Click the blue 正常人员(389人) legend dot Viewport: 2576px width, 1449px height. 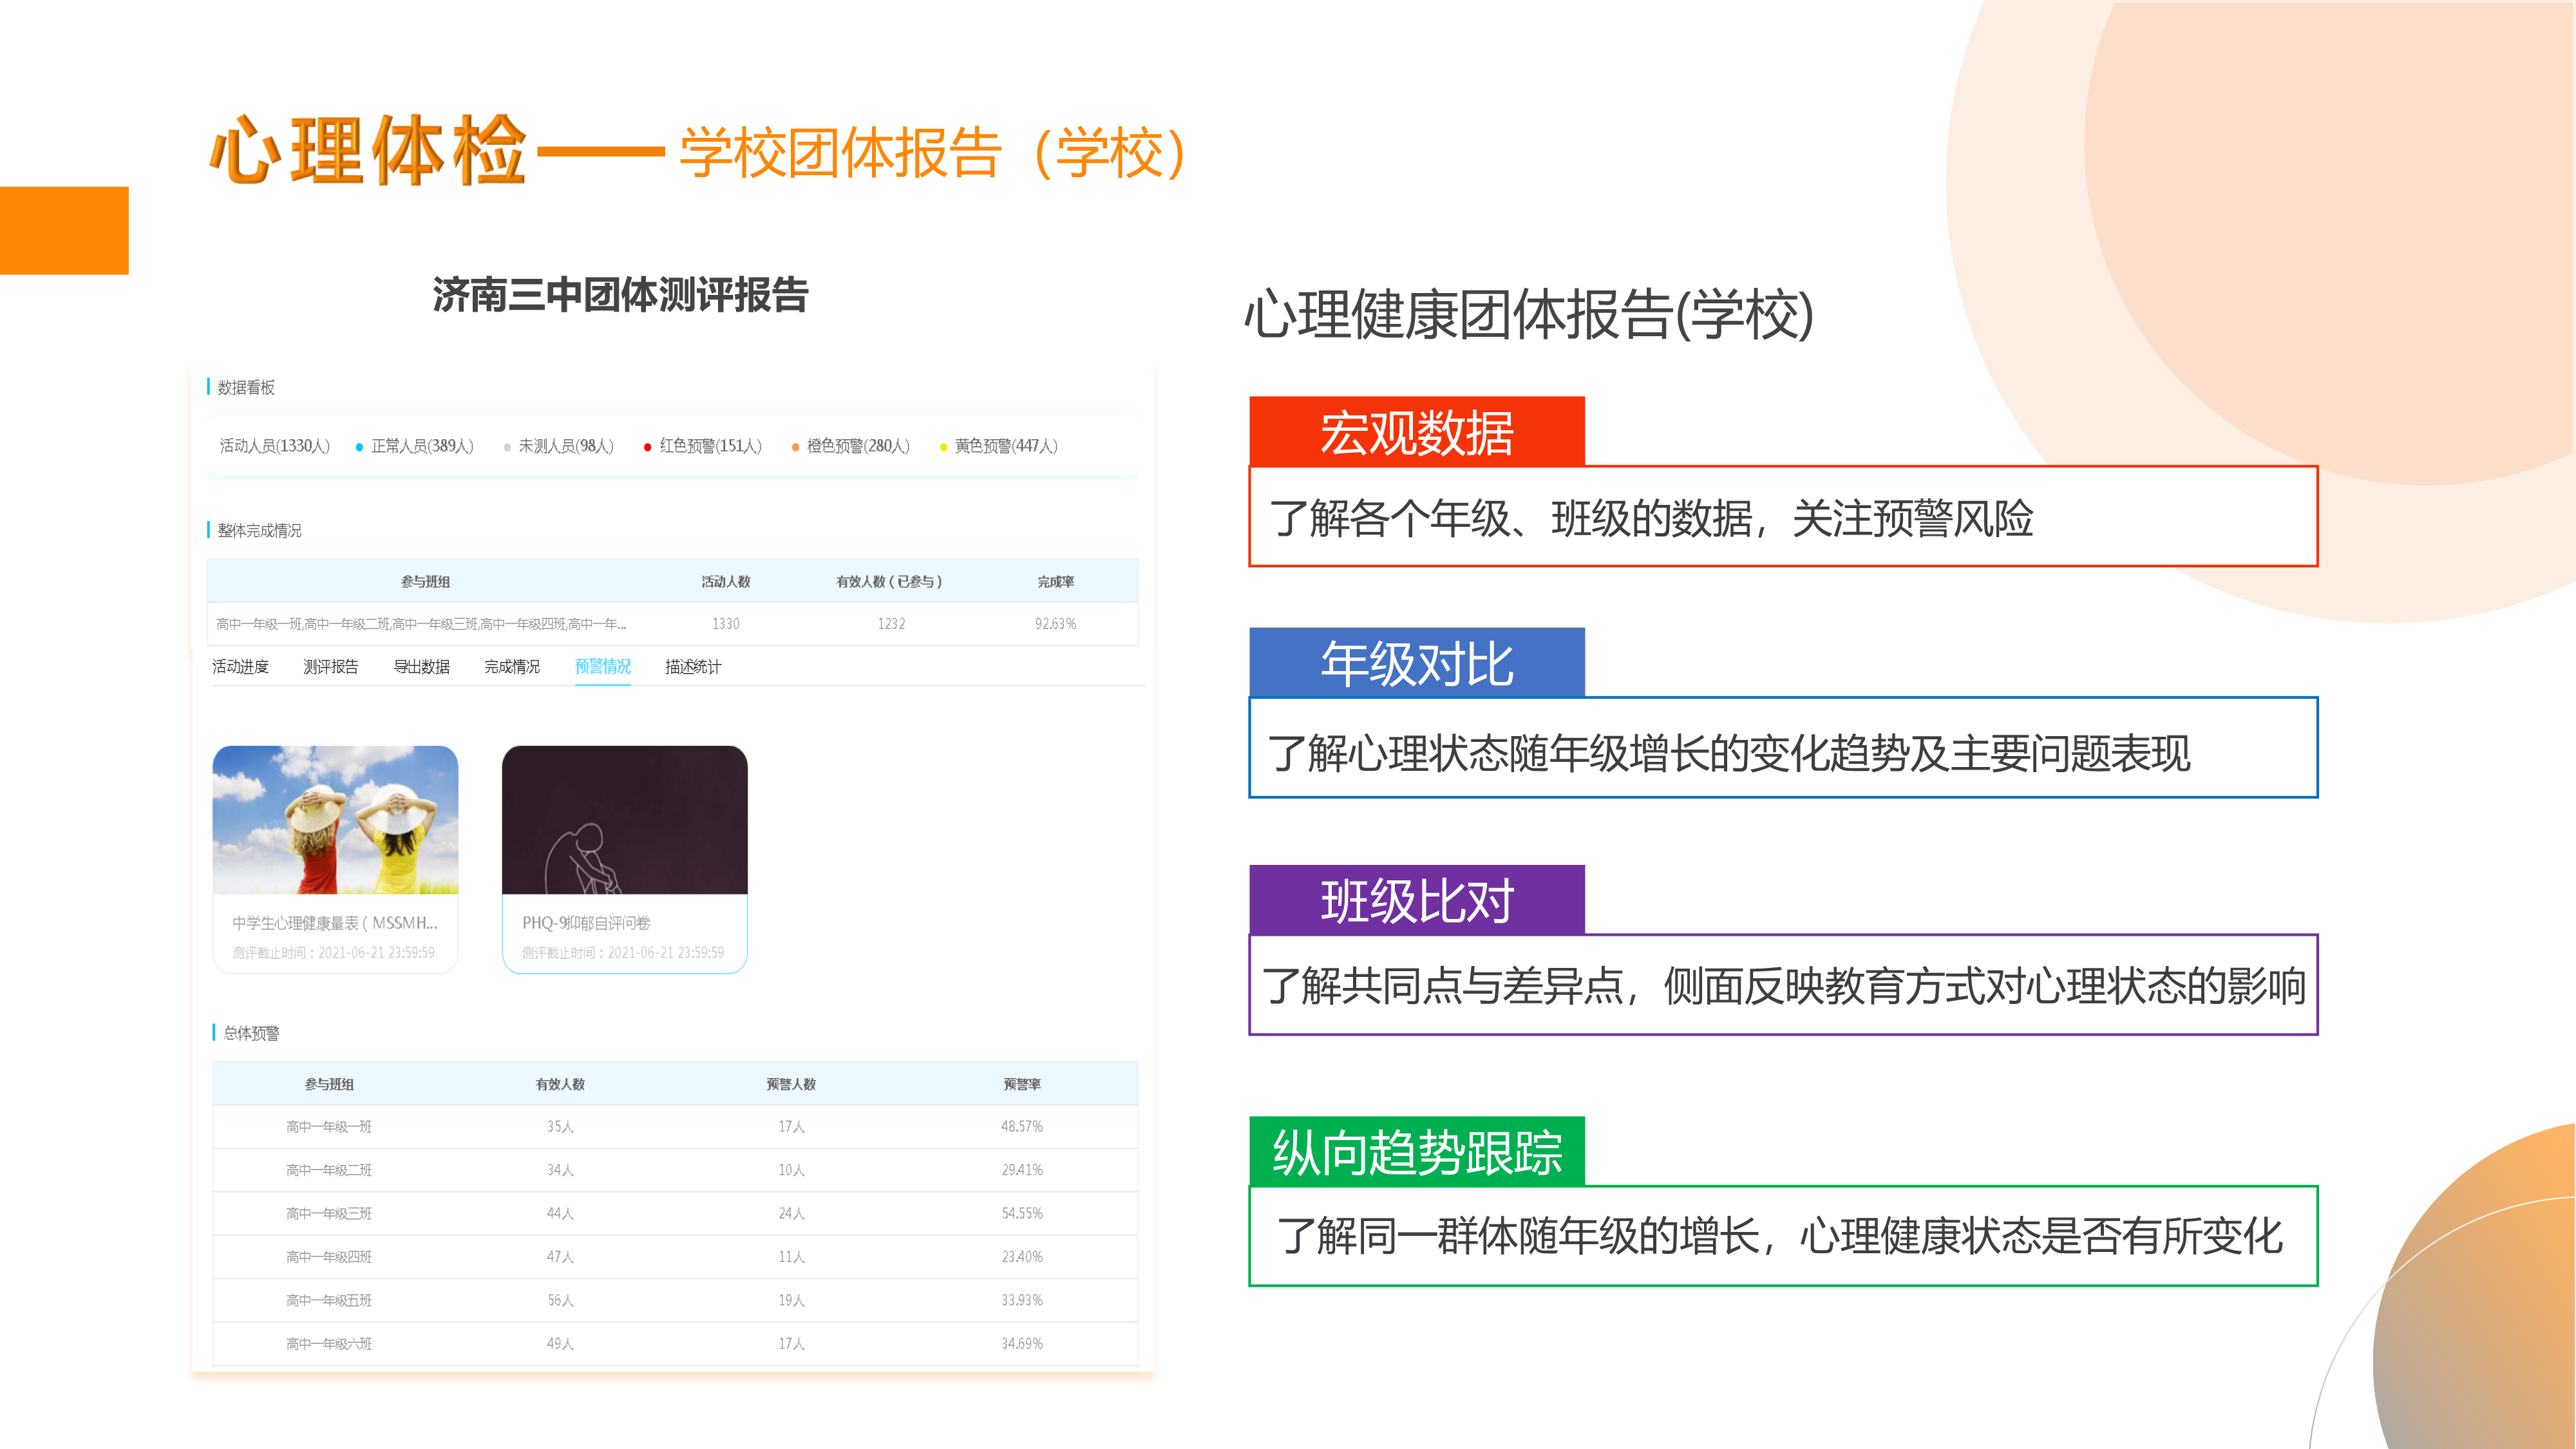[x=359, y=447]
